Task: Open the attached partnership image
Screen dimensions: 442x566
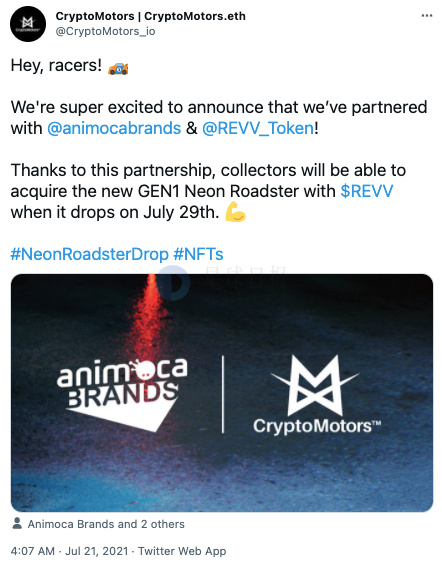Action: (x=222, y=393)
